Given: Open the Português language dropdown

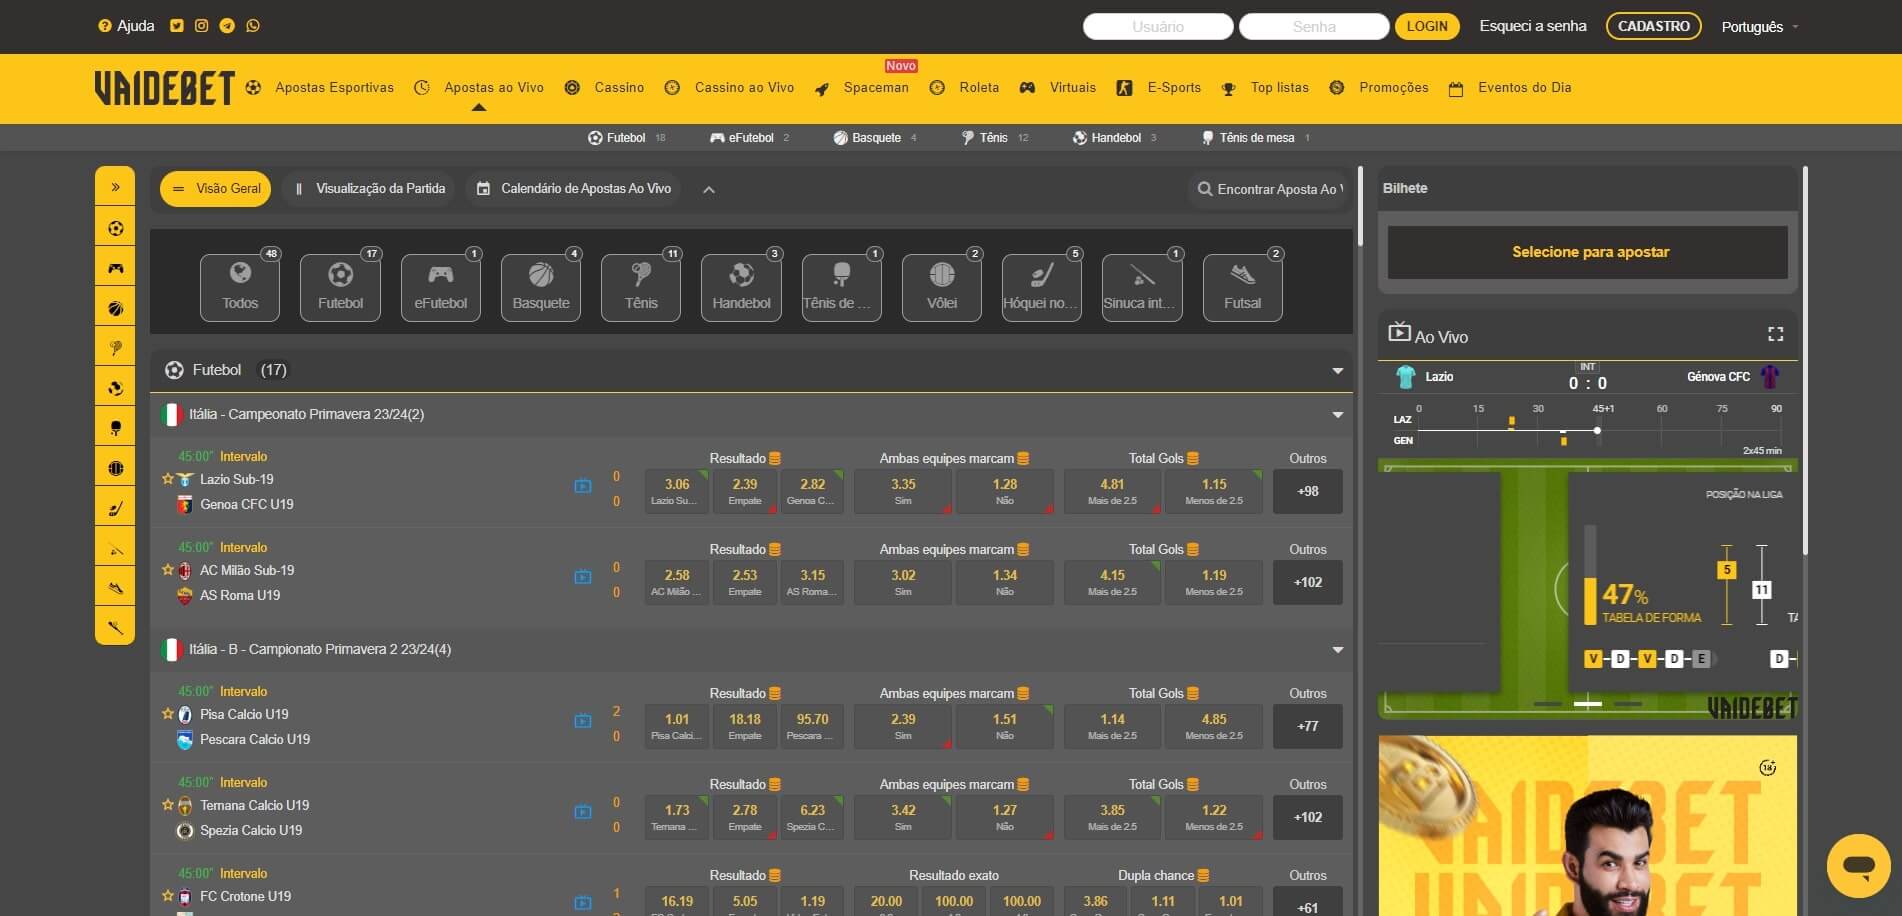Looking at the screenshot, I should pos(1759,26).
